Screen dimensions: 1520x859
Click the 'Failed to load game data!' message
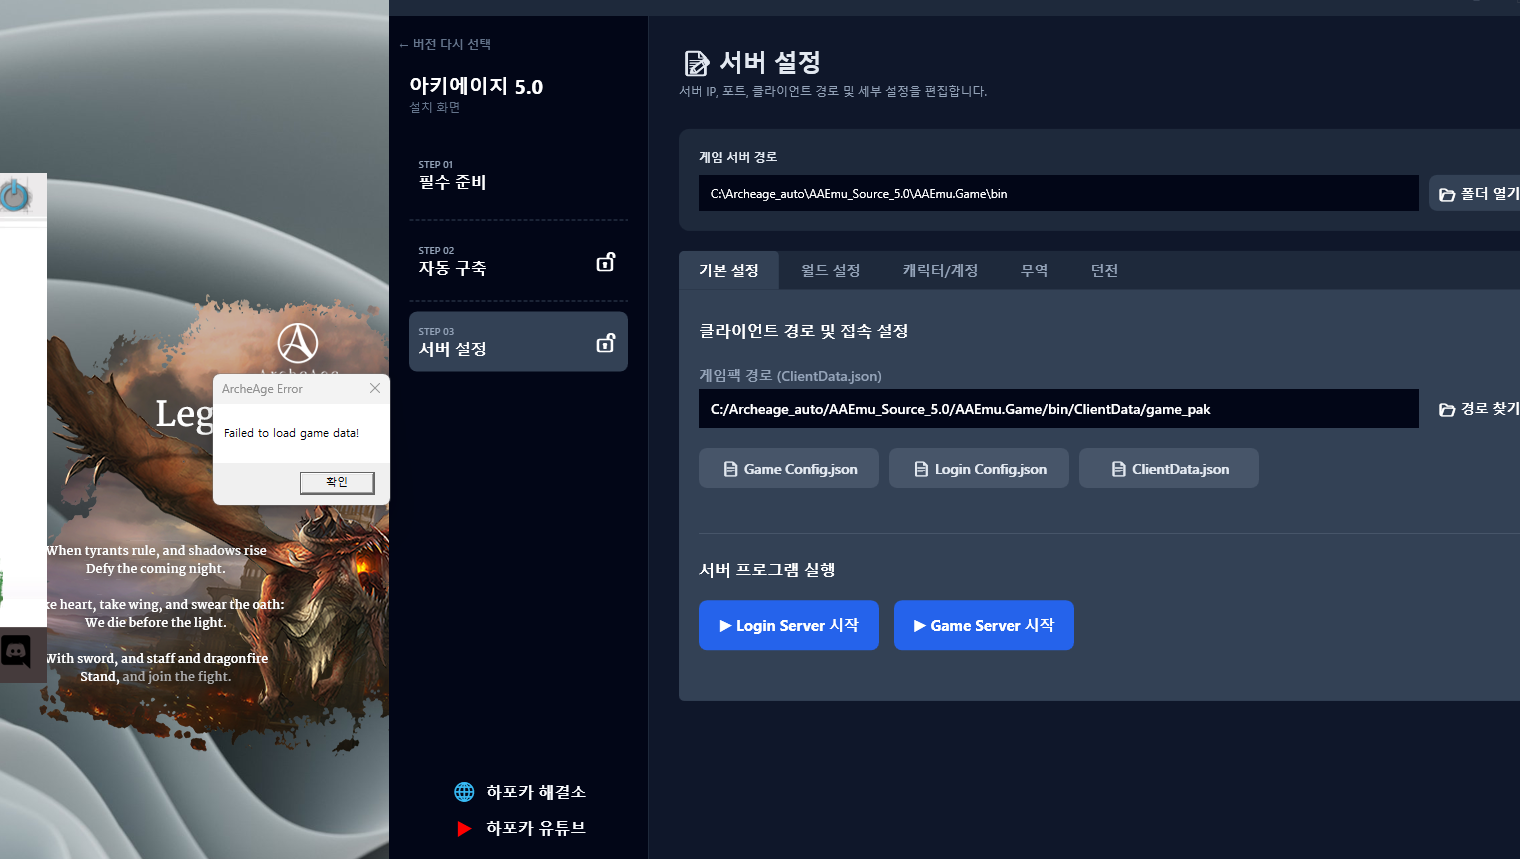point(291,433)
